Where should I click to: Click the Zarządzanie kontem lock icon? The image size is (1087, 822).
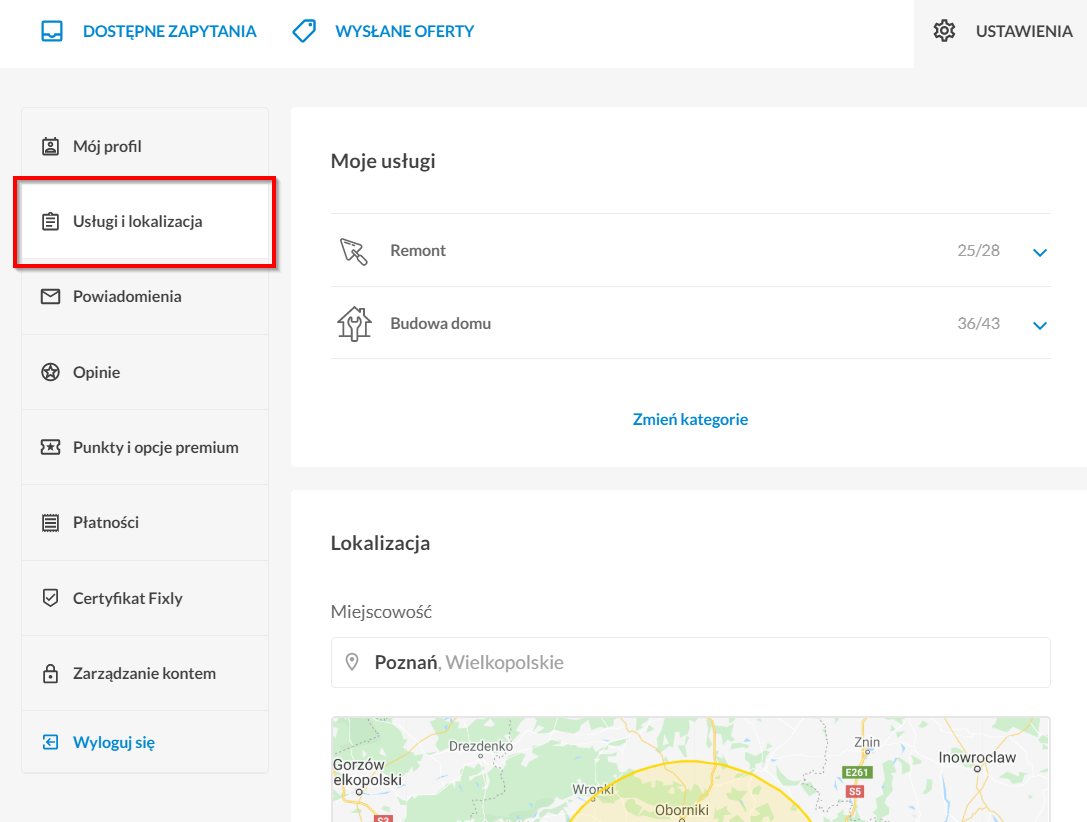(51, 673)
